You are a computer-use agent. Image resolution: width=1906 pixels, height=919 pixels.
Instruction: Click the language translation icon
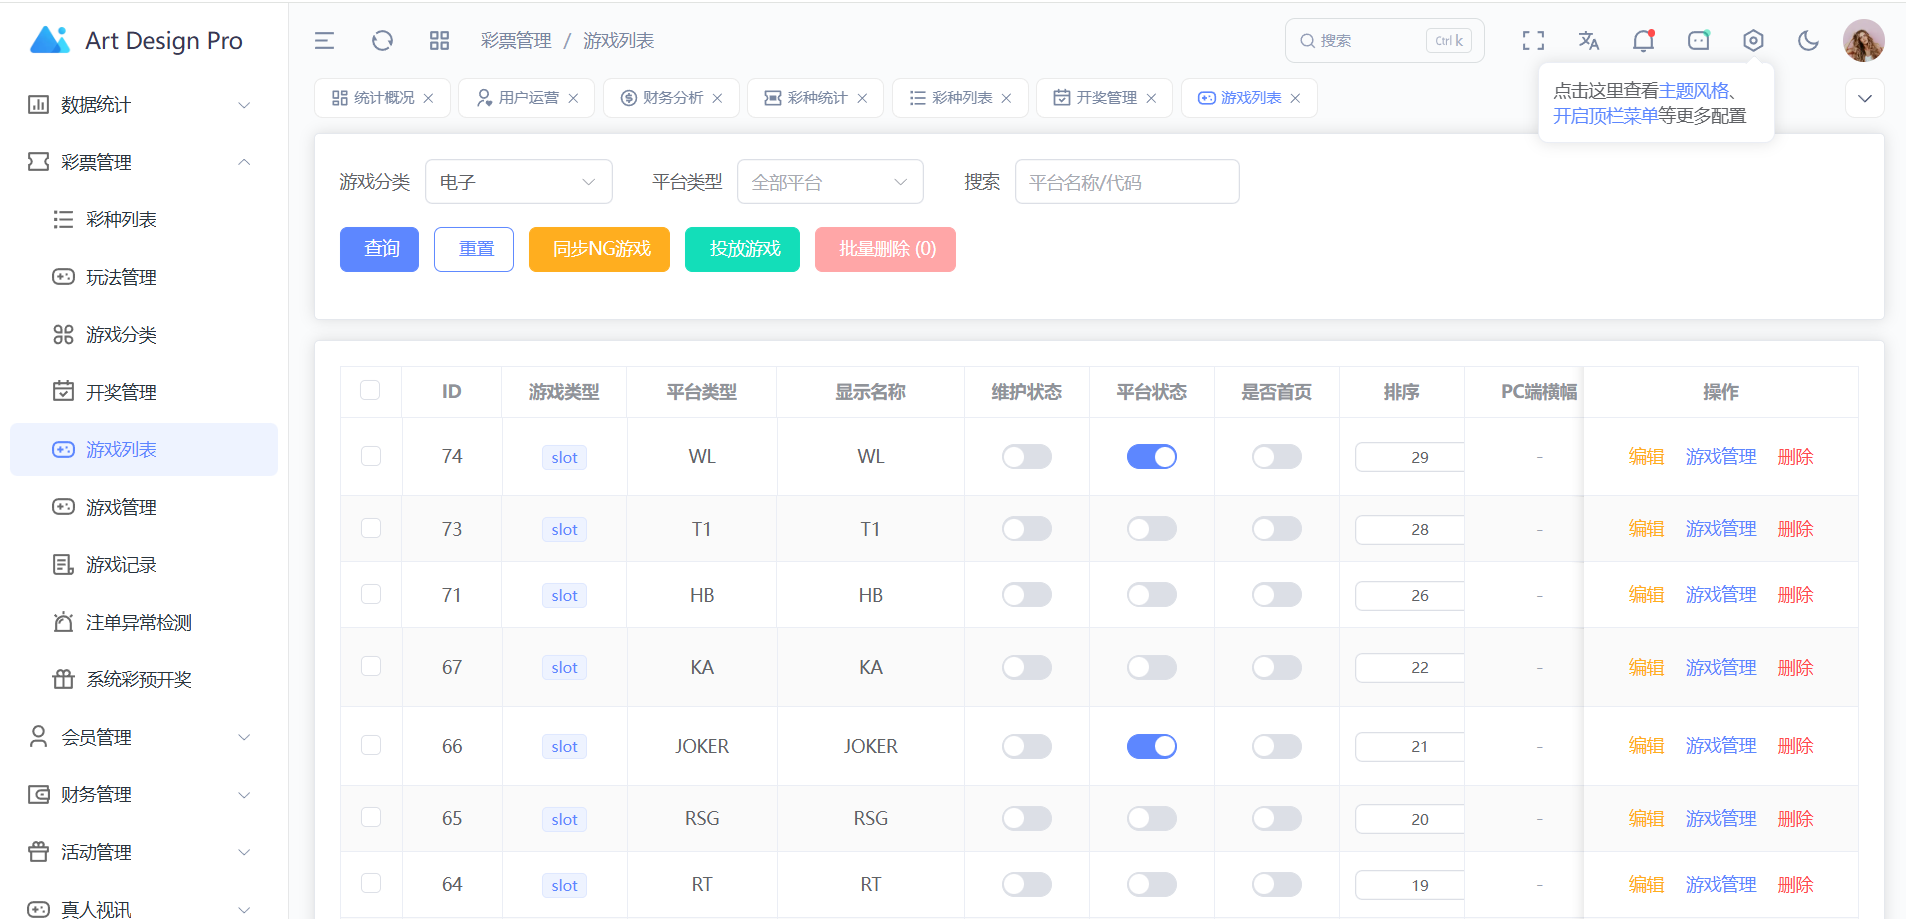tap(1588, 41)
